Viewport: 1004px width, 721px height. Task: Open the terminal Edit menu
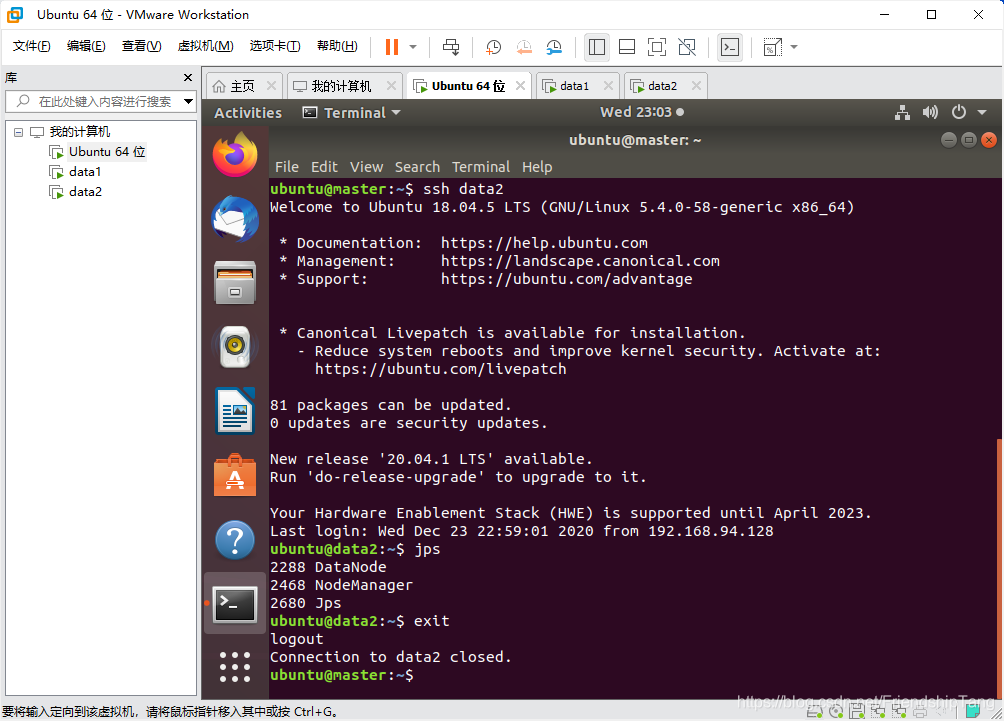click(x=324, y=167)
